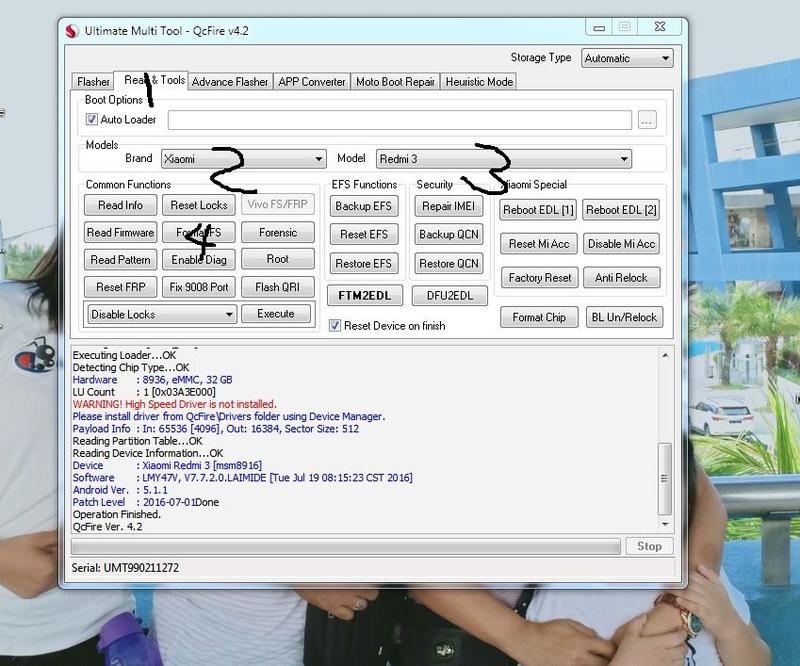
Task: Minimize the QcFire window
Action: (x=599, y=27)
